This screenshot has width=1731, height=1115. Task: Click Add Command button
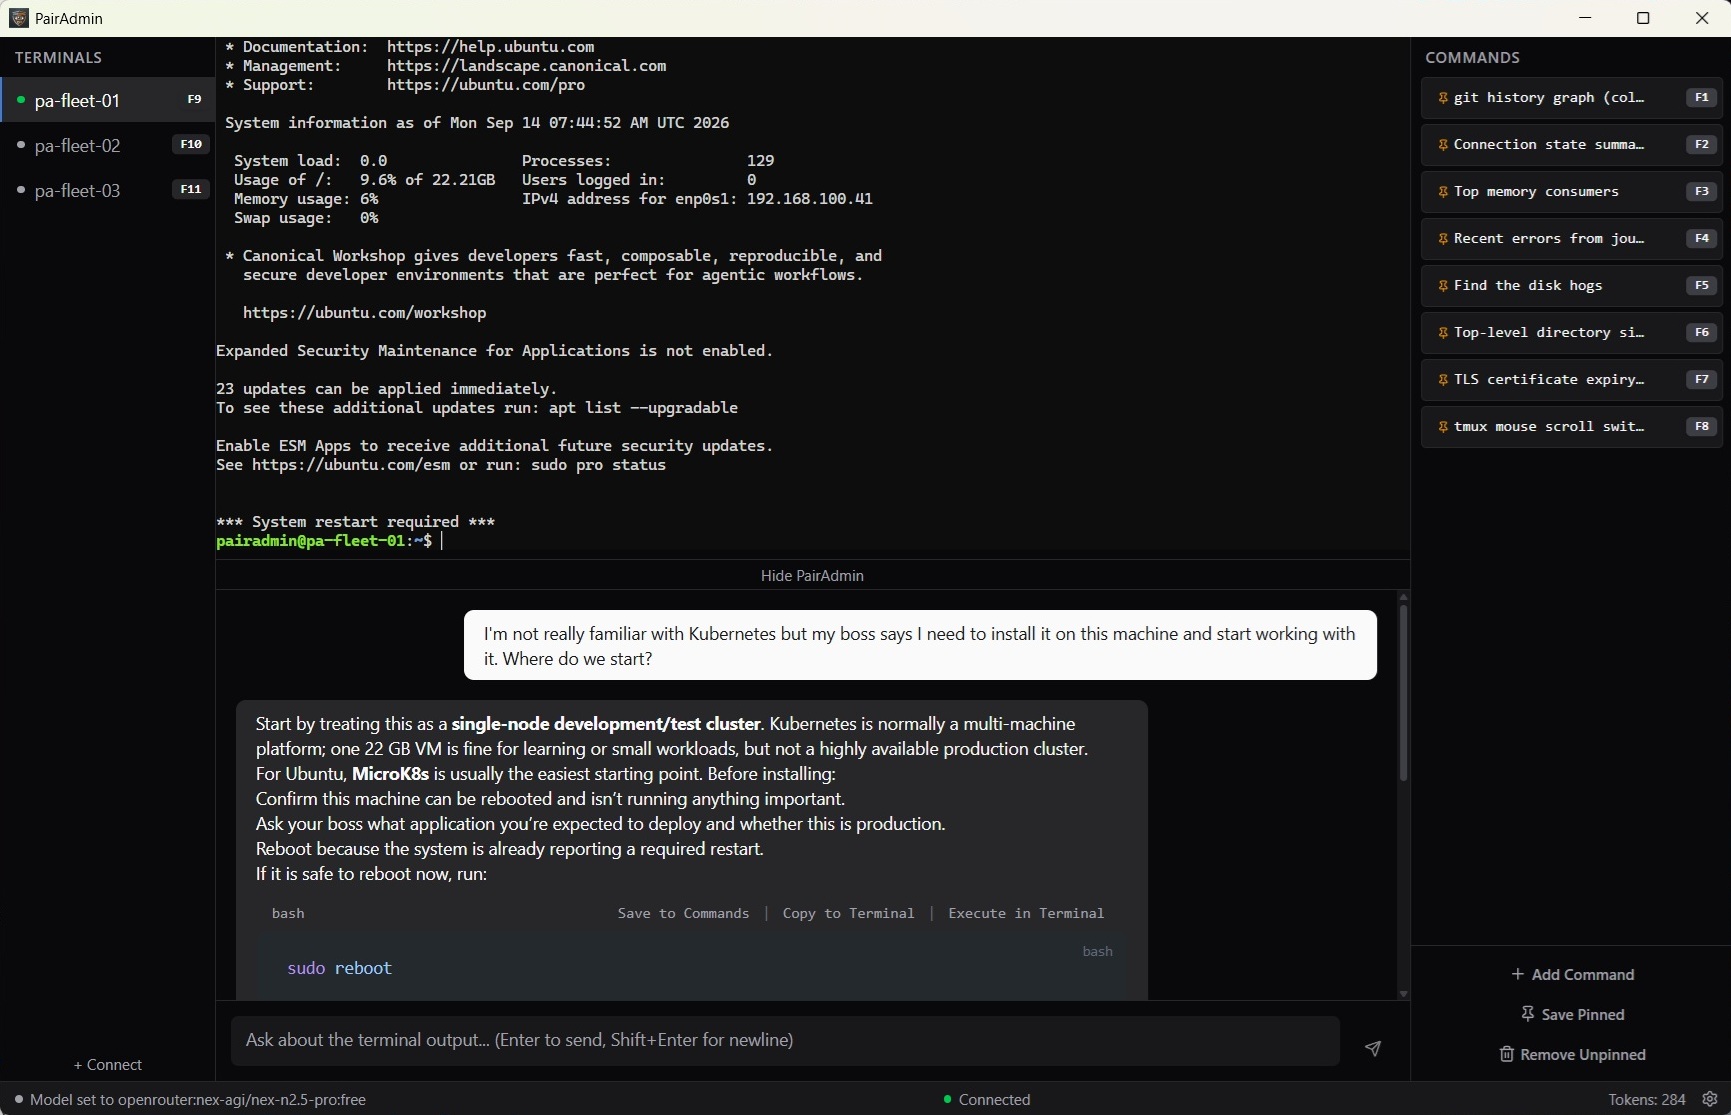[1573, 974]
